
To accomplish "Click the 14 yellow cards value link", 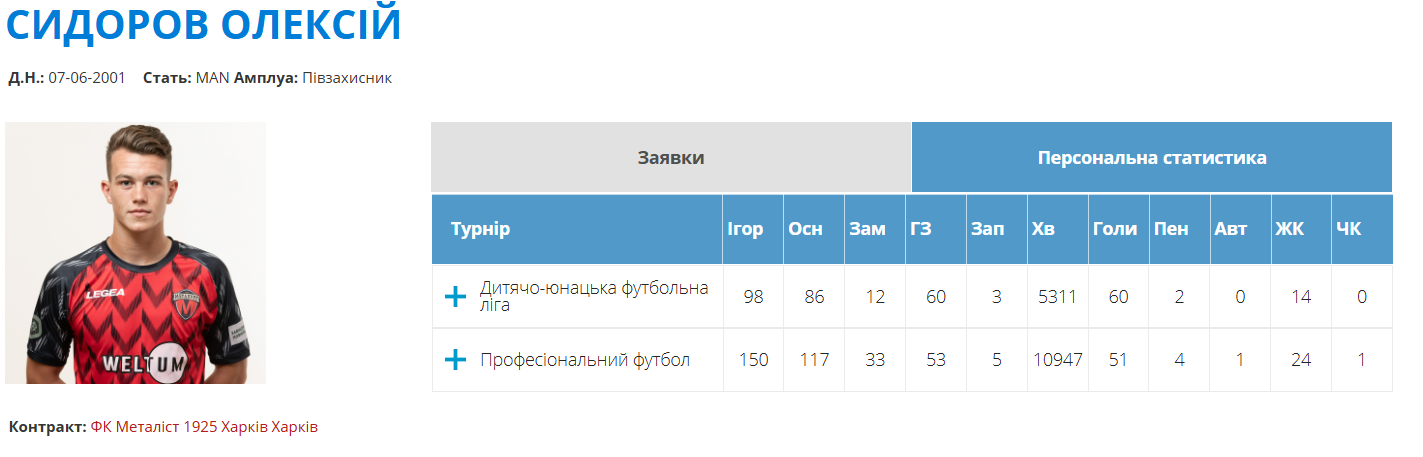I will (x=1301, y=297).
